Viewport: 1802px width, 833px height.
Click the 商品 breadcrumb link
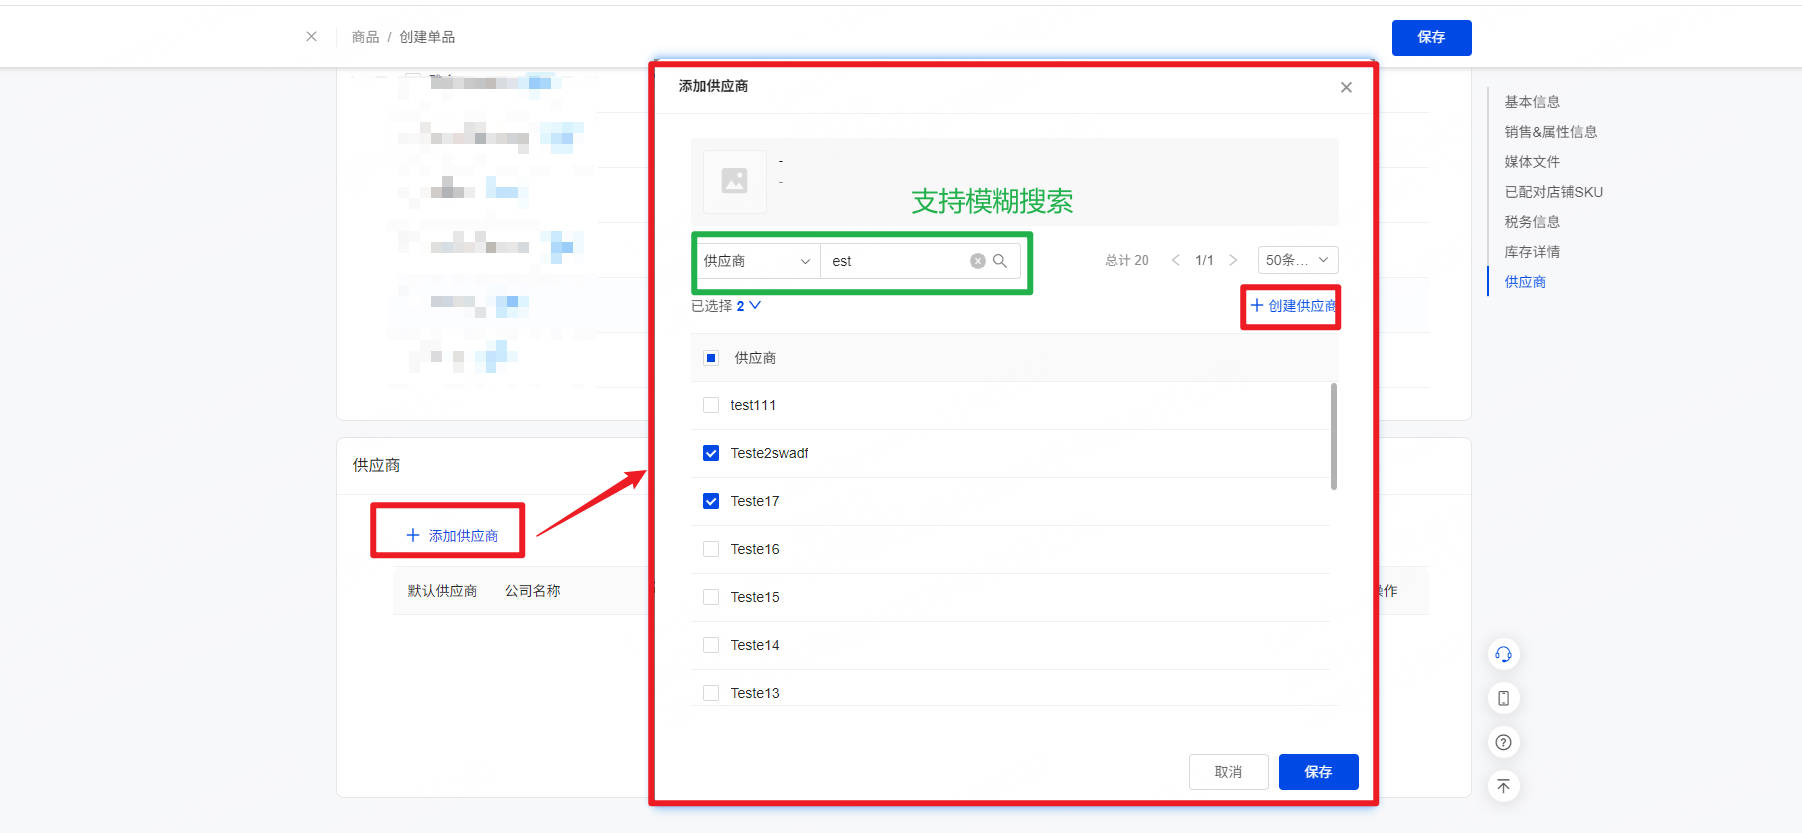coord(365,37)
